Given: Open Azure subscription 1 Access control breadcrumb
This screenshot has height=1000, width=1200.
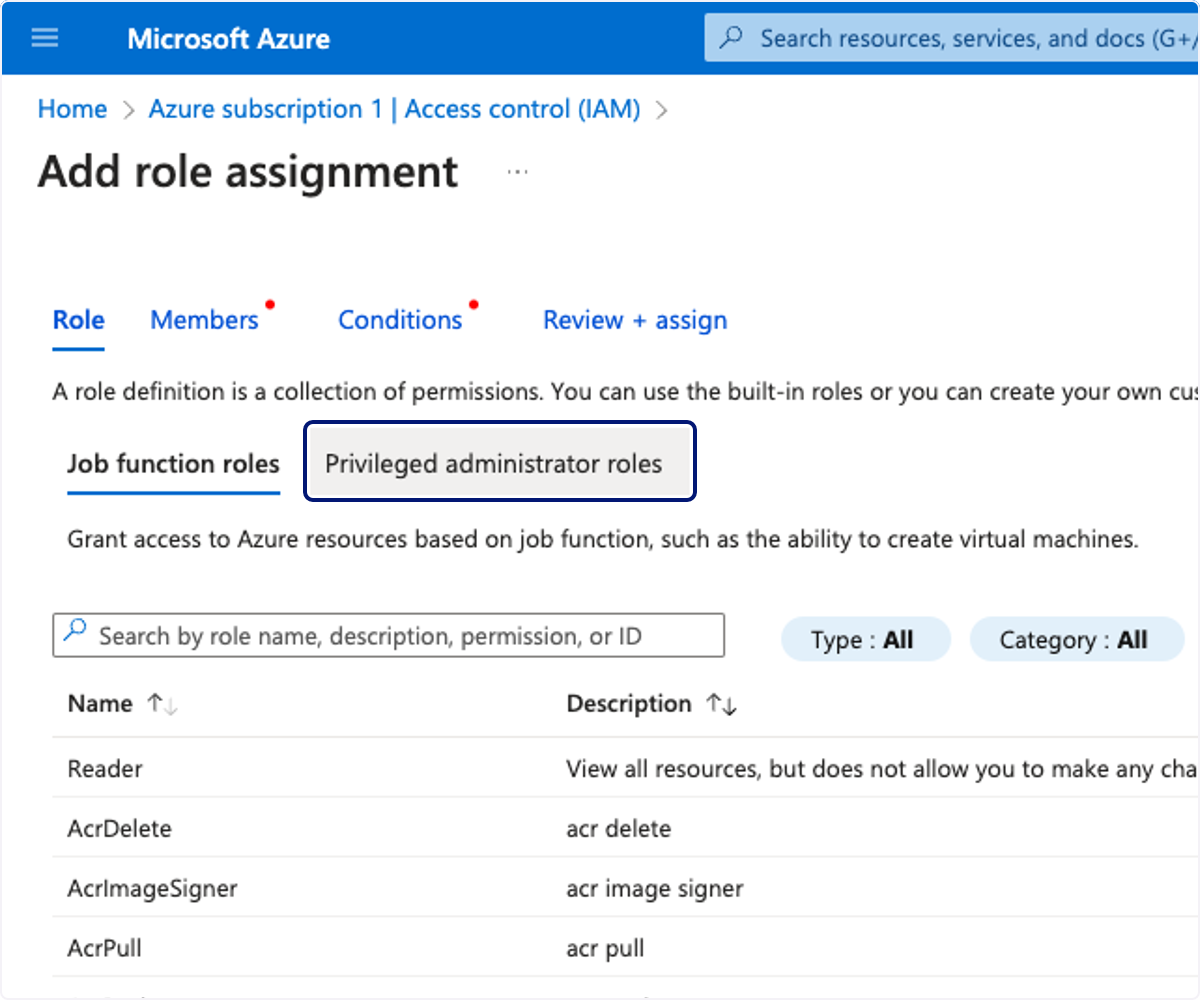Looking at the screenshot, I should coord(395,109).
